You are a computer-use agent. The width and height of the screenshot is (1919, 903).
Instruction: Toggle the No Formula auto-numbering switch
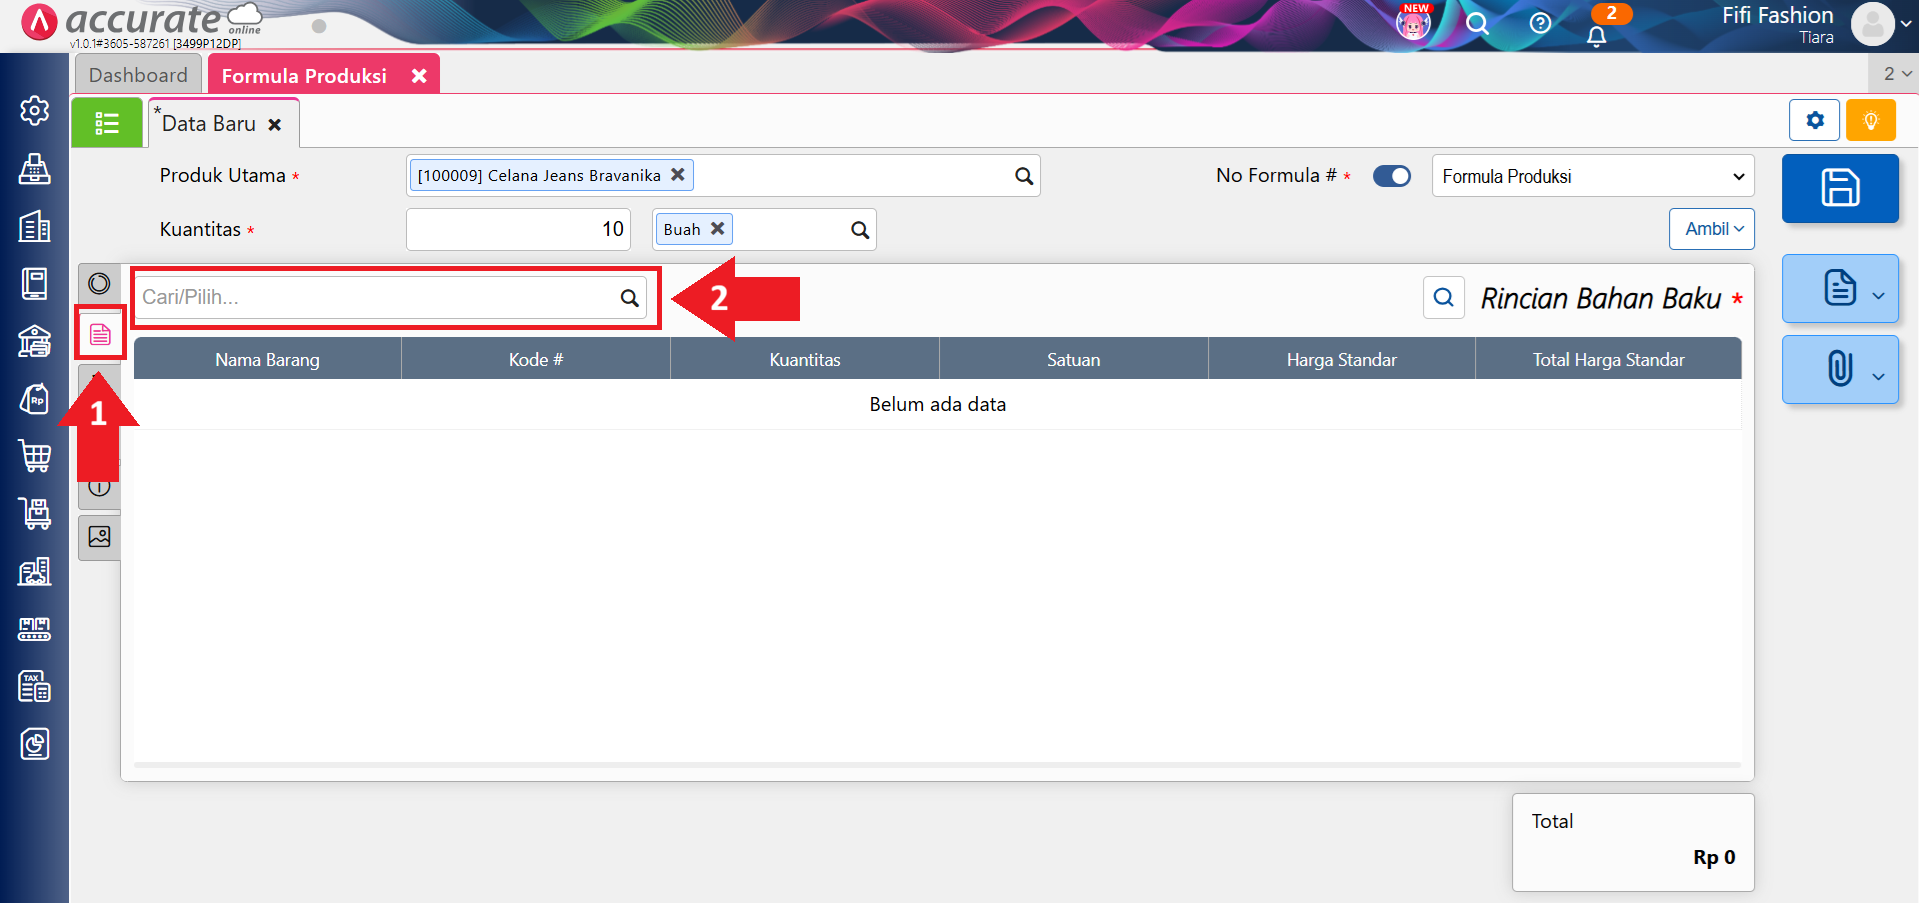tap(1391, 176)
